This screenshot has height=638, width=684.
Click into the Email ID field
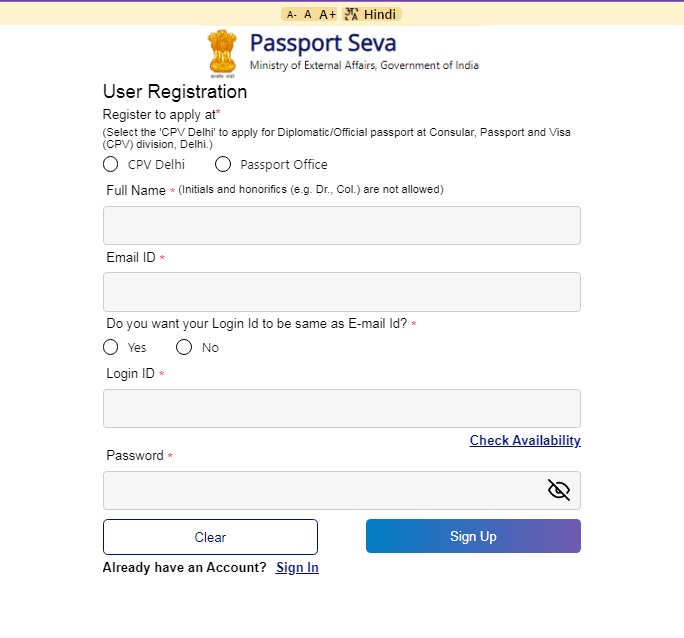pyautogui.click(x=341, y=292)
